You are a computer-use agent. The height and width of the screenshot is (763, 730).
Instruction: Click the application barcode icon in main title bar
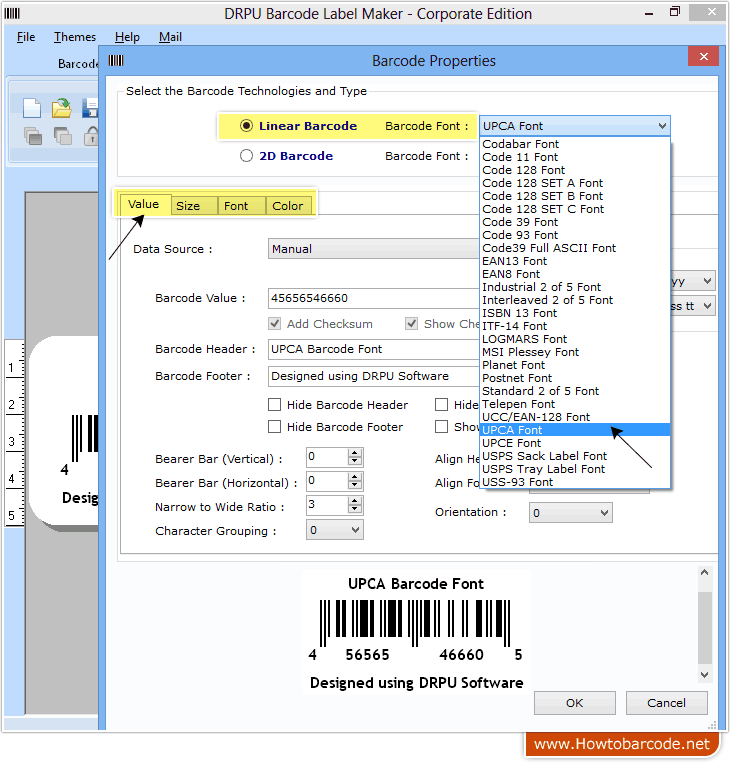pyautogui.click(x=12, y=13)
